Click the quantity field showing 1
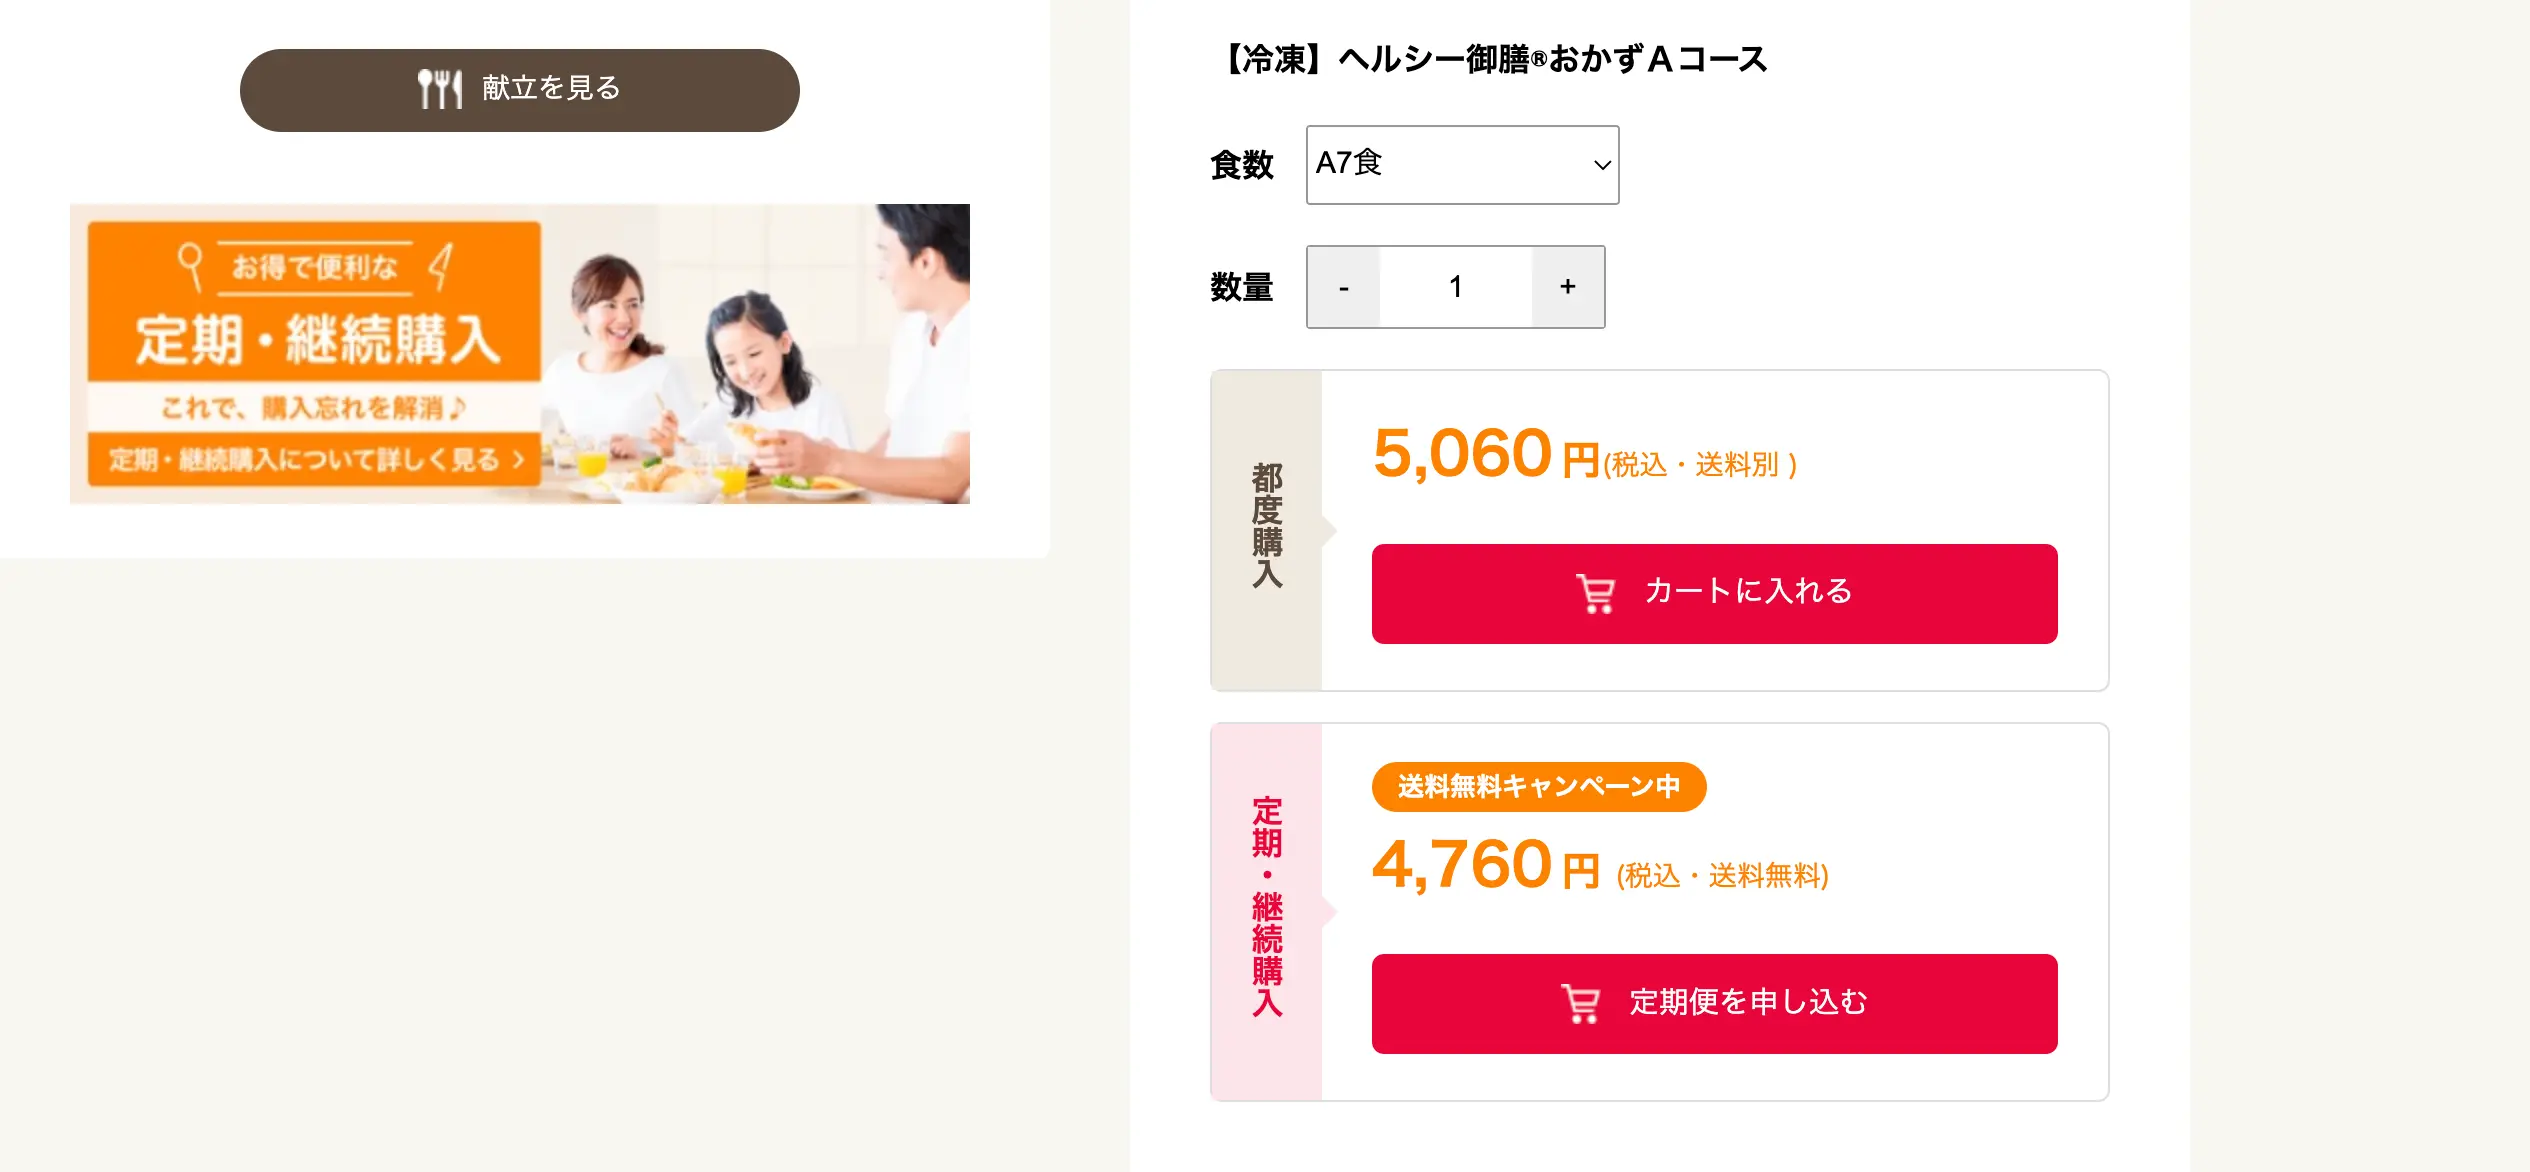2530x1172 pixels. click(1456, 287)
